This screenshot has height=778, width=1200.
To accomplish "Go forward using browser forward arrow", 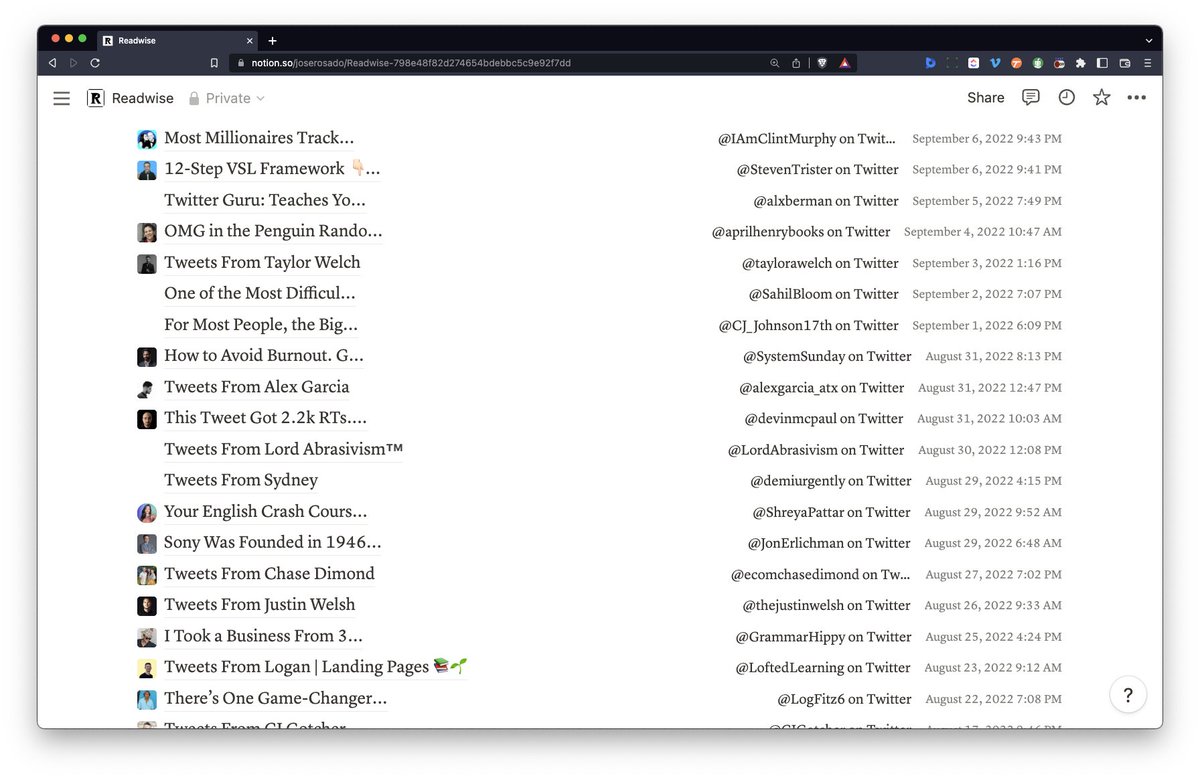I will coord(73,62).
